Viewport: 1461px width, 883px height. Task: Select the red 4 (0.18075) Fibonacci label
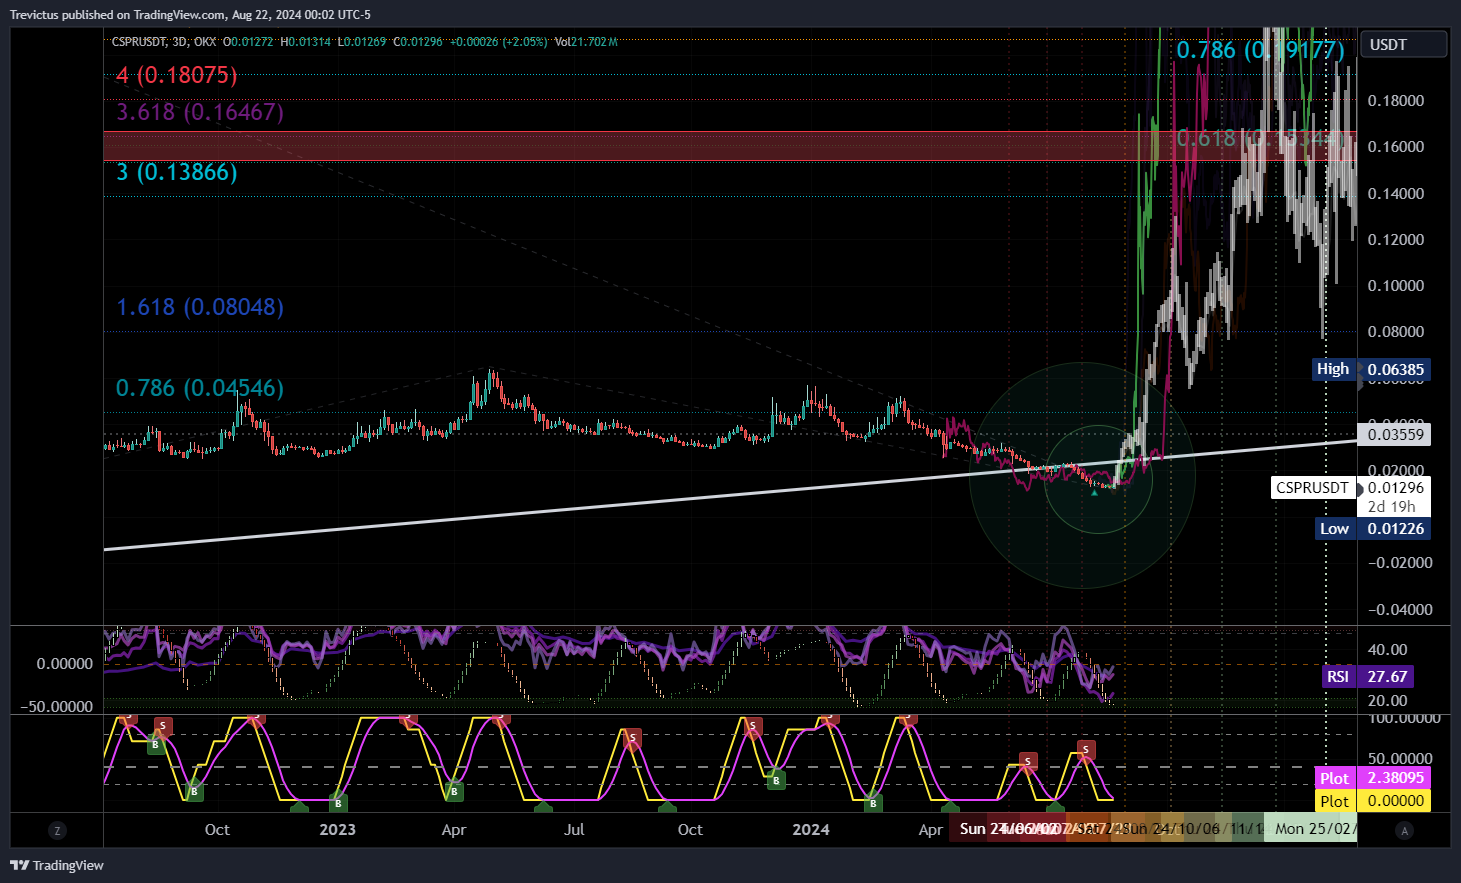click(x=176, y=75)
